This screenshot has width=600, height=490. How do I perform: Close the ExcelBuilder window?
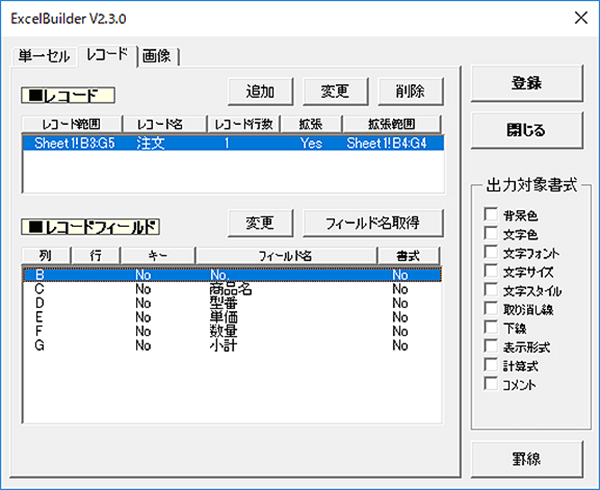tap(581, 18)
